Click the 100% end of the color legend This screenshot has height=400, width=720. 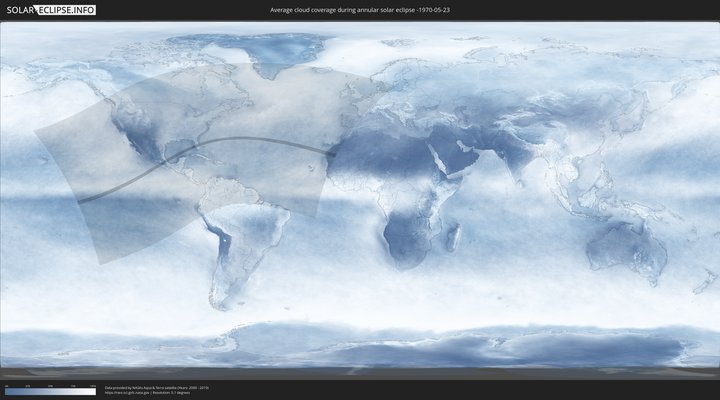click(95, 392)
